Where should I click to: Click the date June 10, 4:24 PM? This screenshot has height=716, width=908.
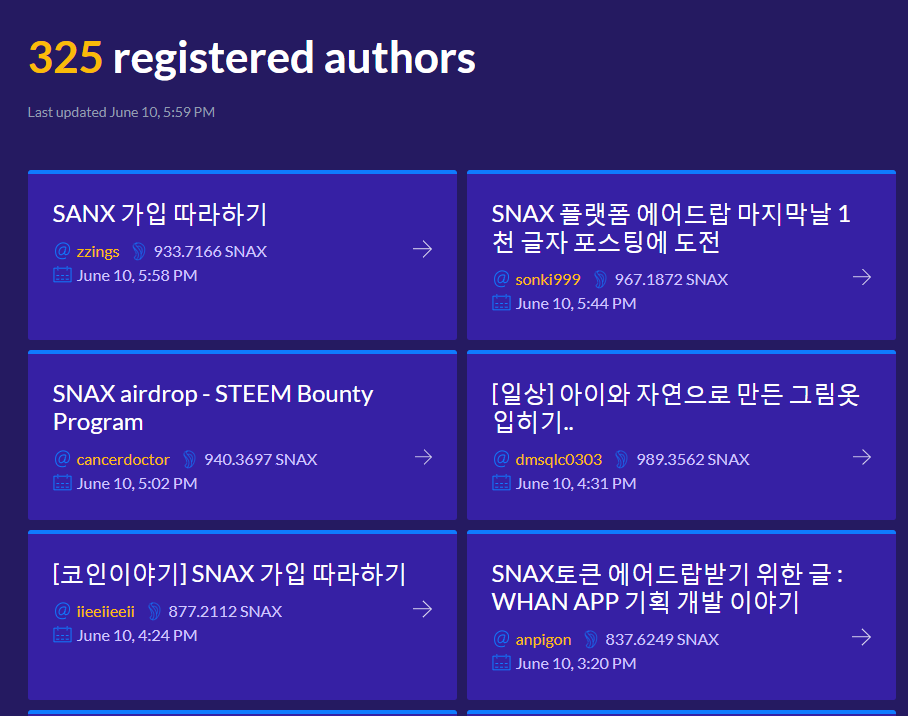tap(137, 635)
